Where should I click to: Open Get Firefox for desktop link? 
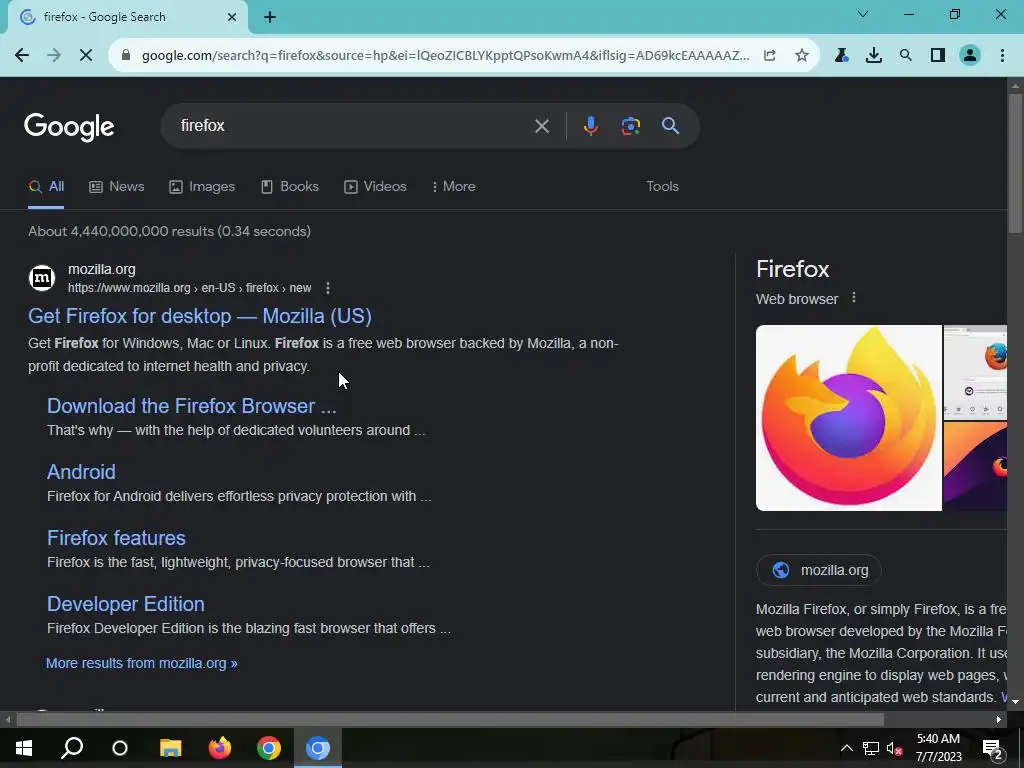(x=200, y=316)
